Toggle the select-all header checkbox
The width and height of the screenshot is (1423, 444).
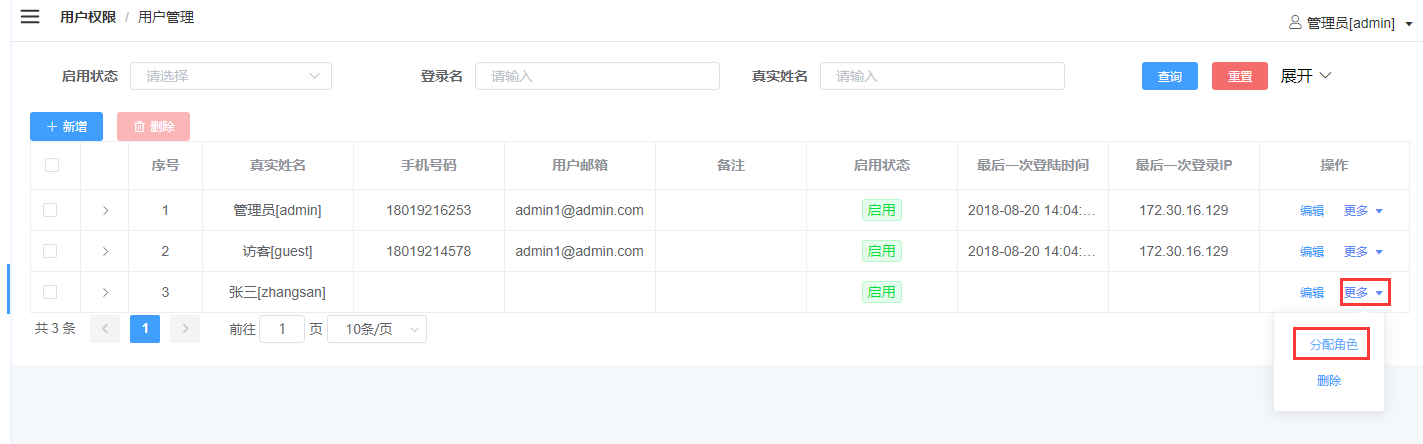coord(52,165)
